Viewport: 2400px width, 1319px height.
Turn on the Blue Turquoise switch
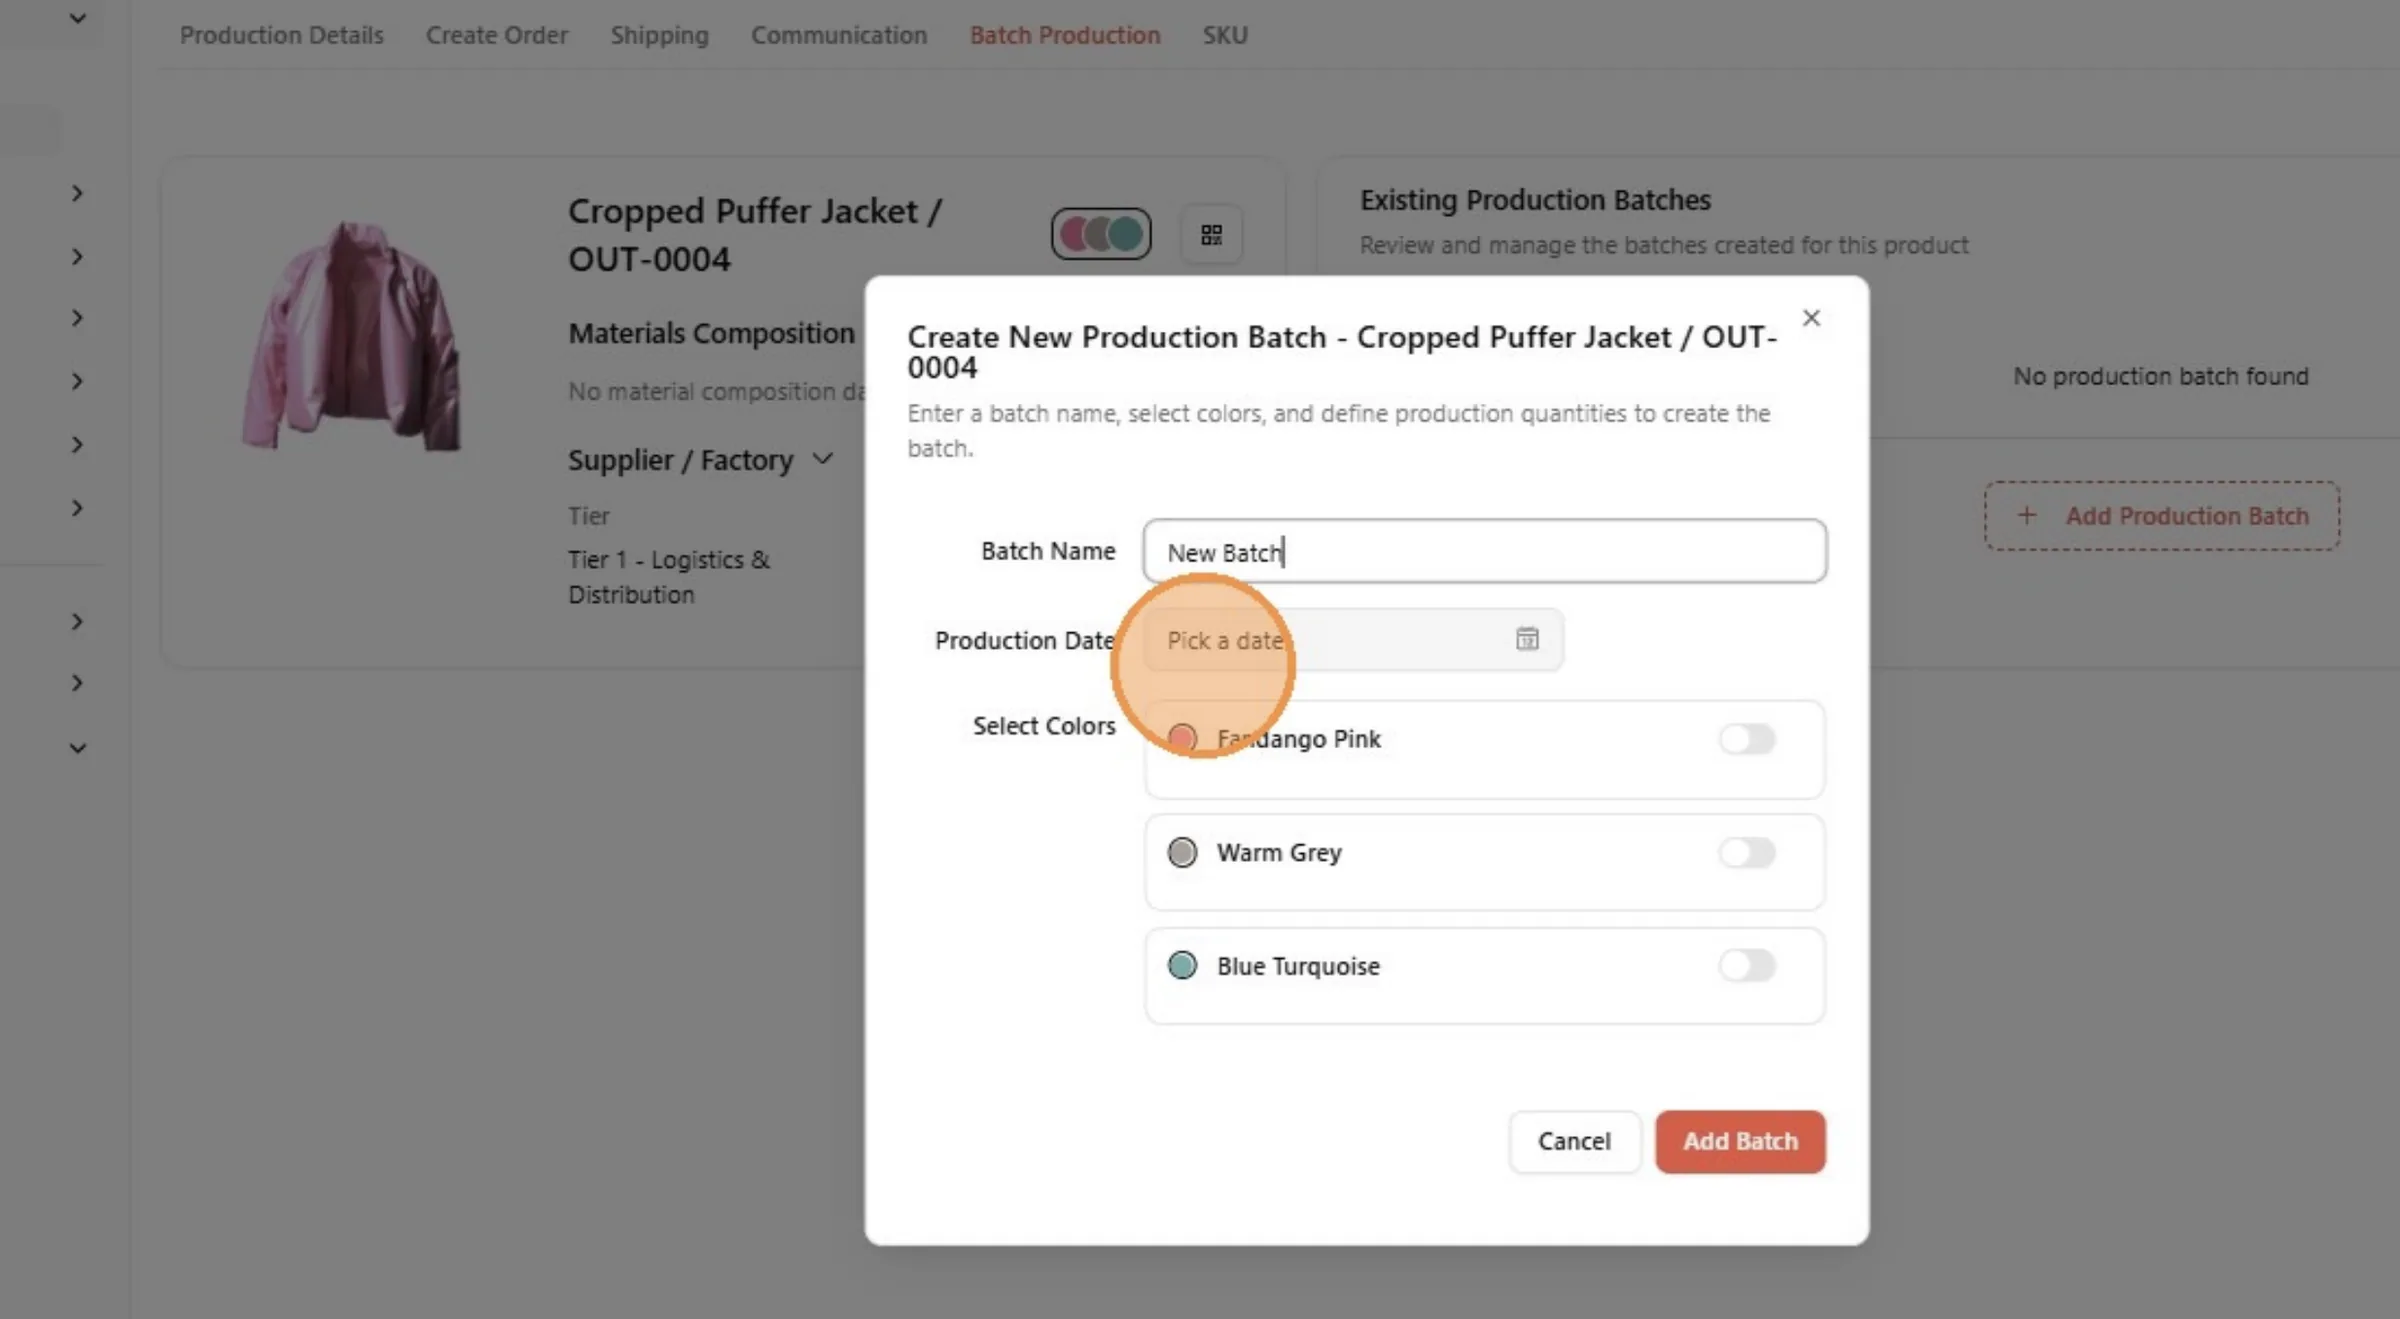1747,966
